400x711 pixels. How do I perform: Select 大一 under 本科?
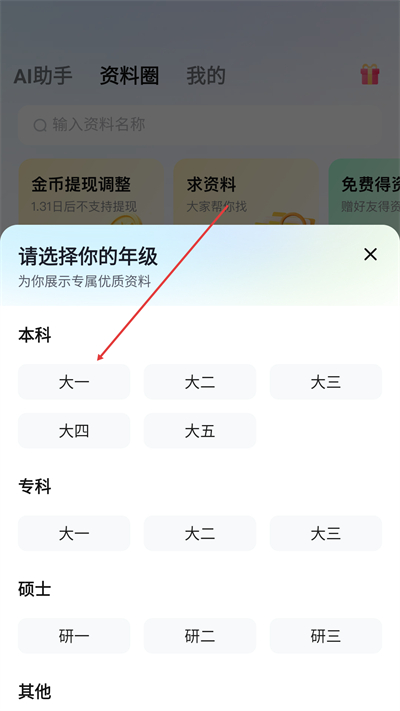(x=74, y=382)
